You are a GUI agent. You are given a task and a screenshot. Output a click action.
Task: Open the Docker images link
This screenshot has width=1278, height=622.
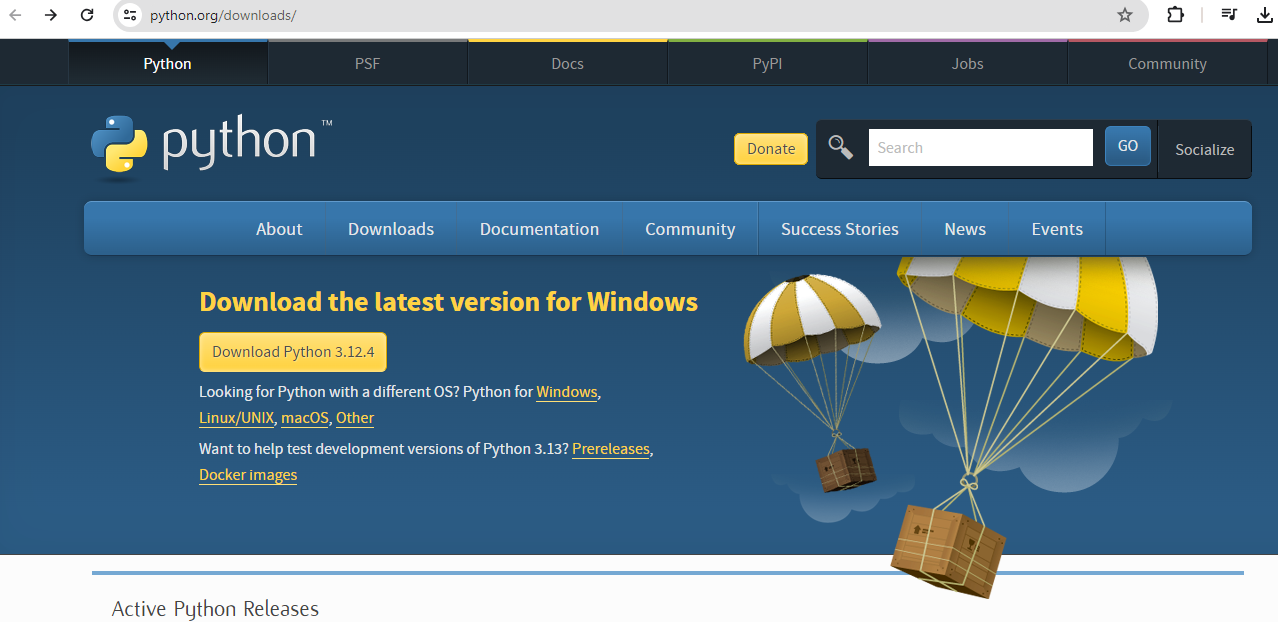(x=248, y=475)
